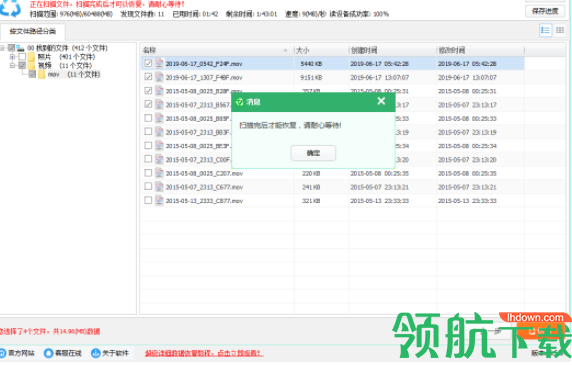The image size is (572, 365).
Task: Click the blue recycle logo icon
Action: pos(10,8)
